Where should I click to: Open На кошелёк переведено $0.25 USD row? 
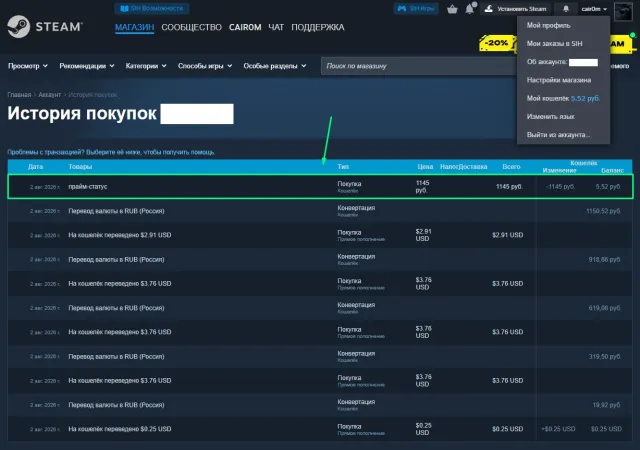pos(320,429)
